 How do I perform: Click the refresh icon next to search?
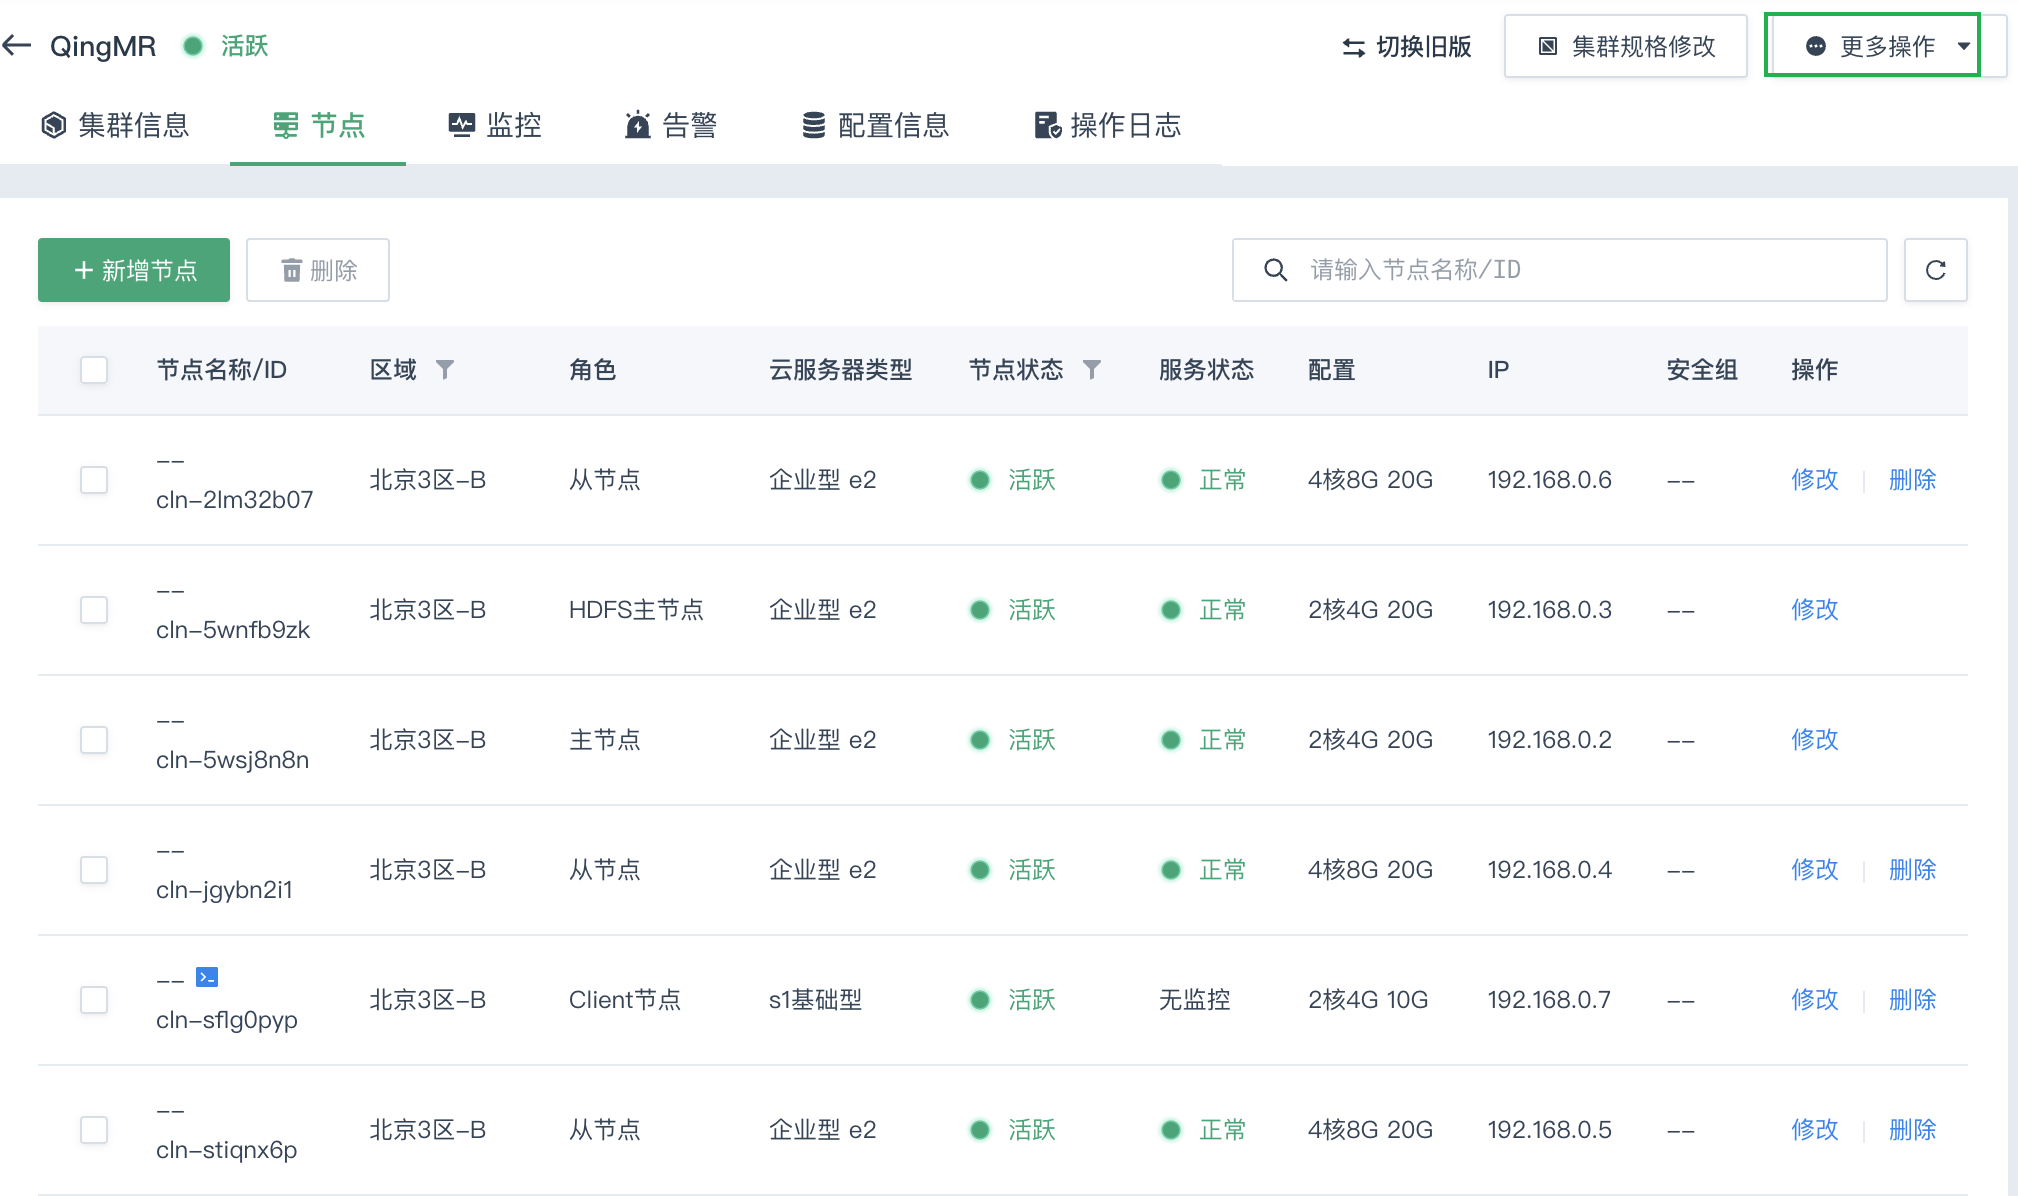pos(1935,270)
